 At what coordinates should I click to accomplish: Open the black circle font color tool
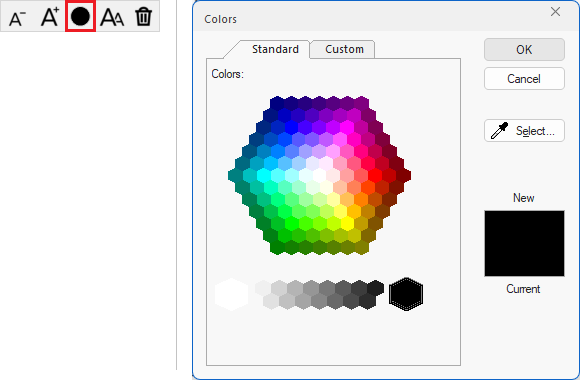click(80, 16)
